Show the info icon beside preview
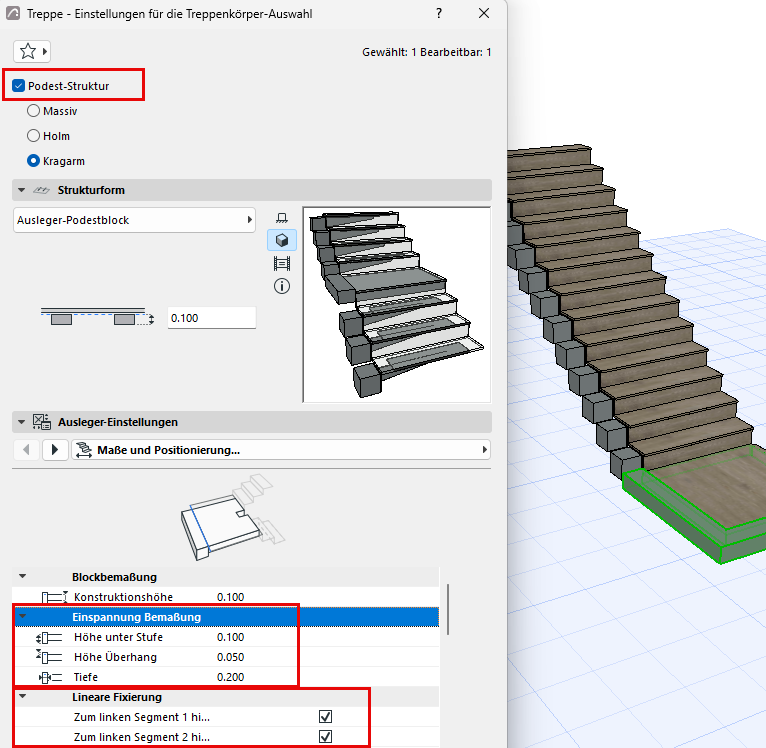The width and height of the screenshot is (766, 748). point(282,286)
